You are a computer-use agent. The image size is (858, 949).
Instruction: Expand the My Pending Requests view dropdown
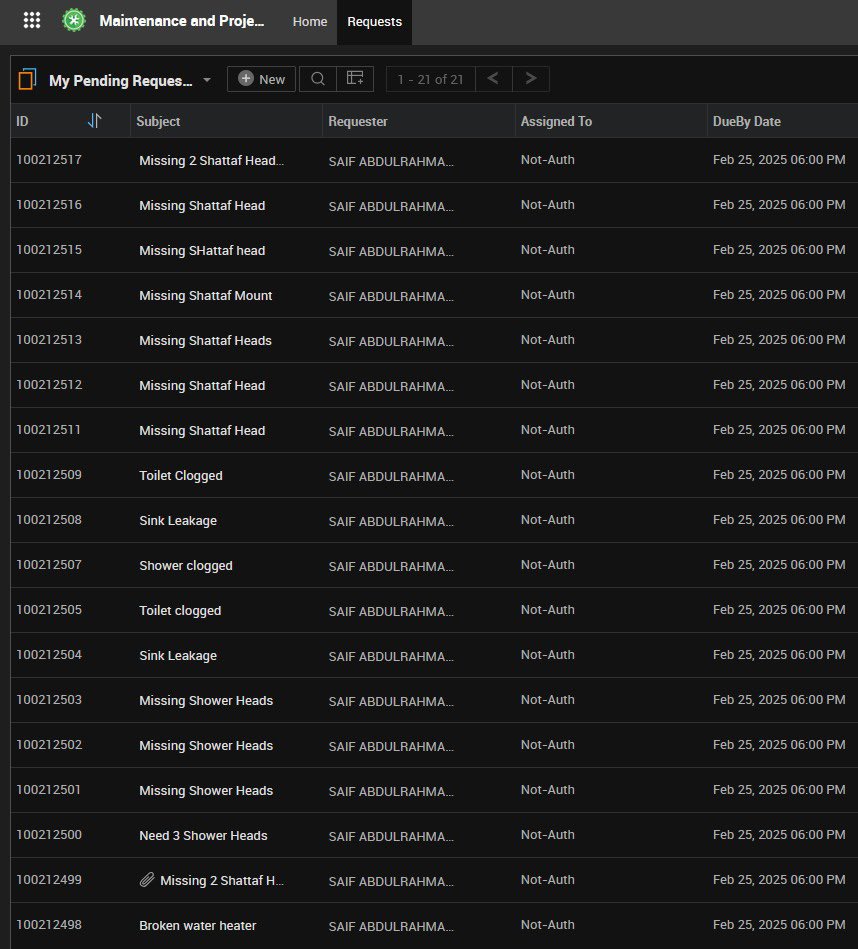click(207, 80)
